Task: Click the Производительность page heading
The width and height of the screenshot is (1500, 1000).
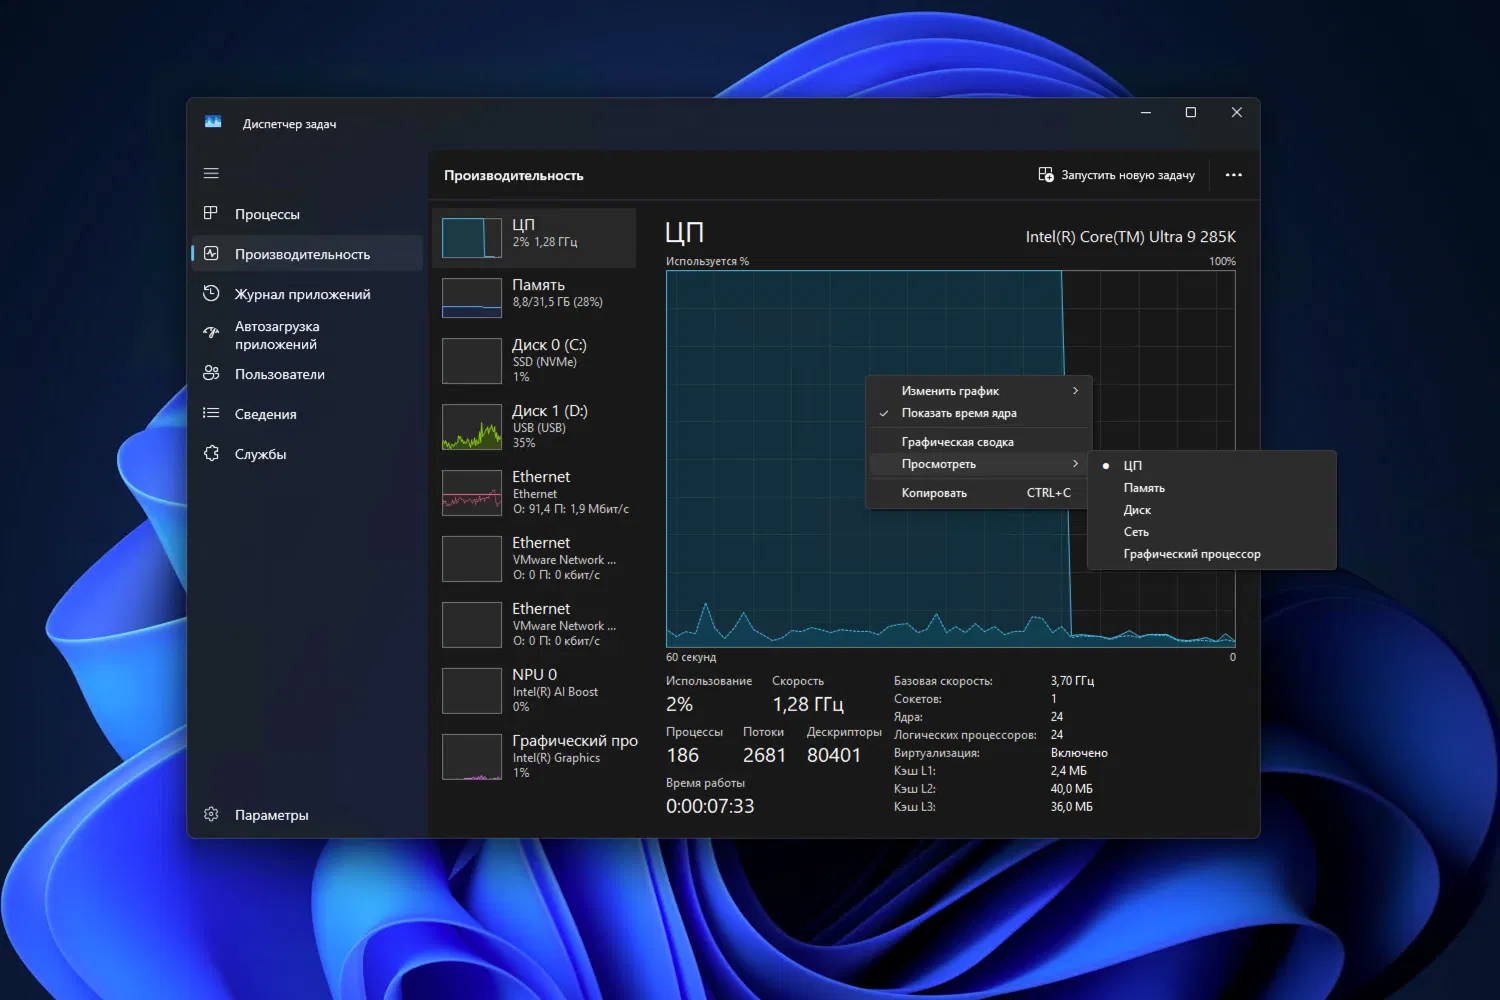Action: coord(514,175)
